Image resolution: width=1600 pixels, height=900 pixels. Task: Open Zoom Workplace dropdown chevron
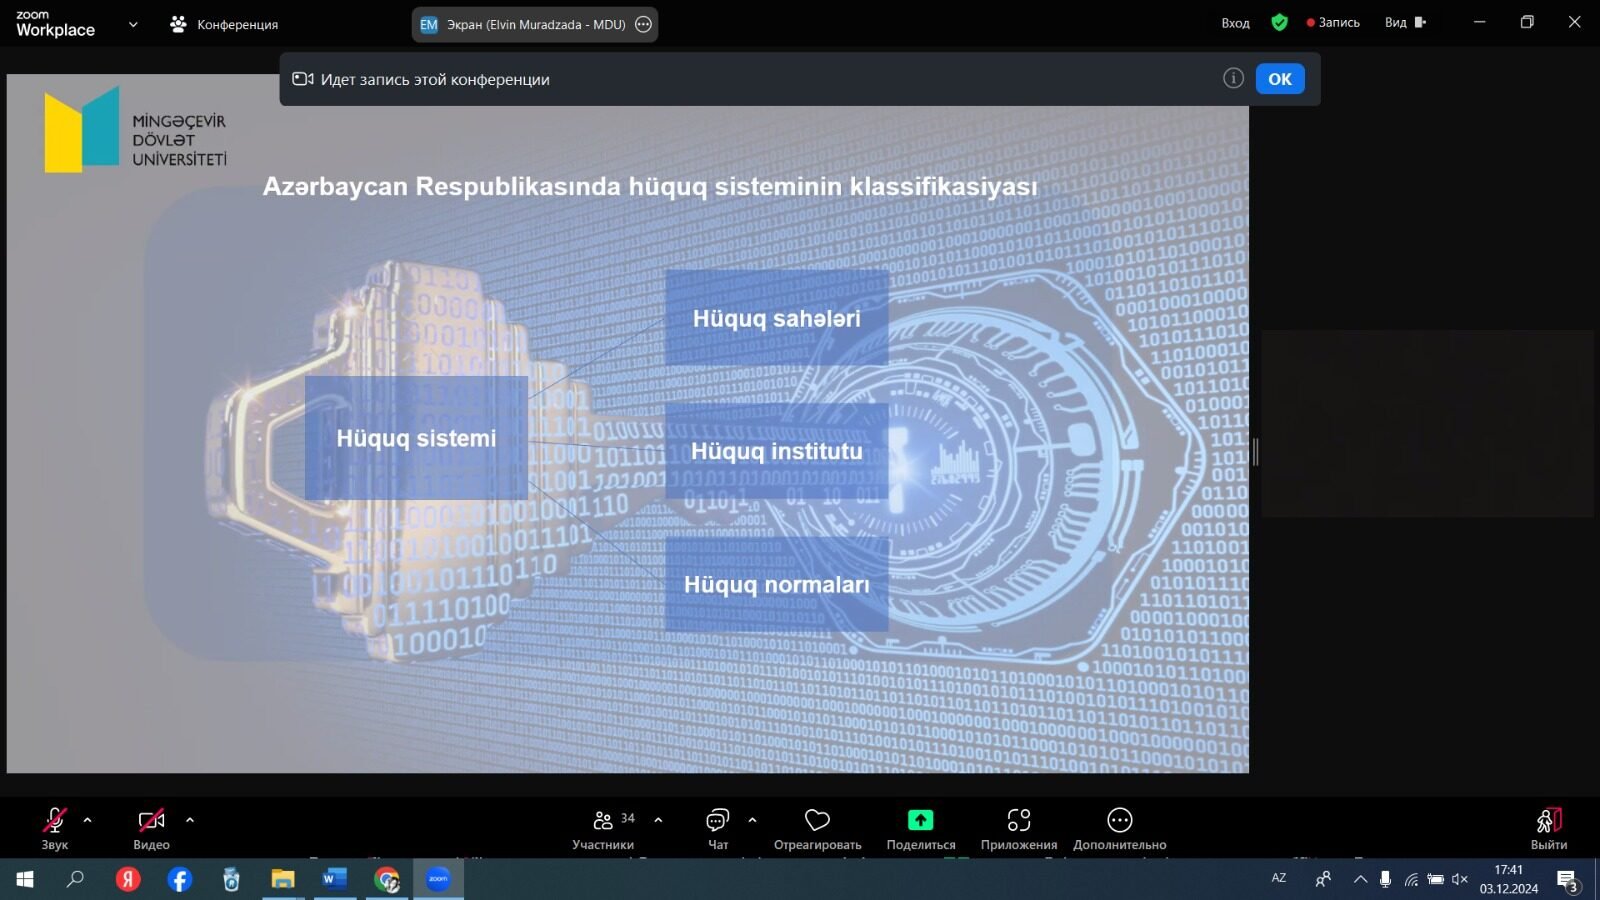click(133, 24)
